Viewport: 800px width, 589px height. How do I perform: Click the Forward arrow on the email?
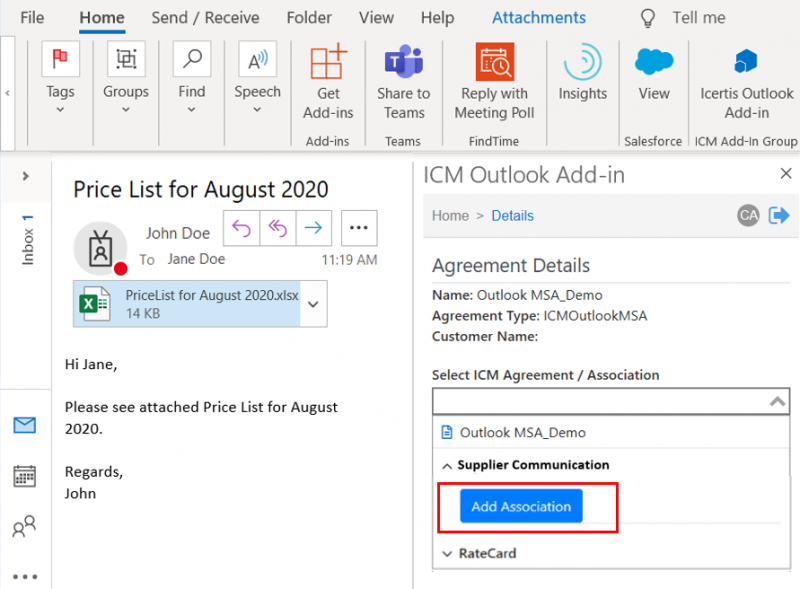(x=316, y=229)
